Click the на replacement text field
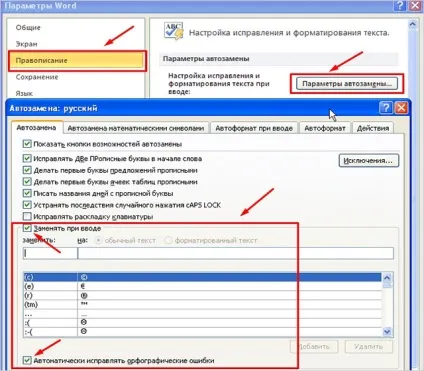 [236, 253]
